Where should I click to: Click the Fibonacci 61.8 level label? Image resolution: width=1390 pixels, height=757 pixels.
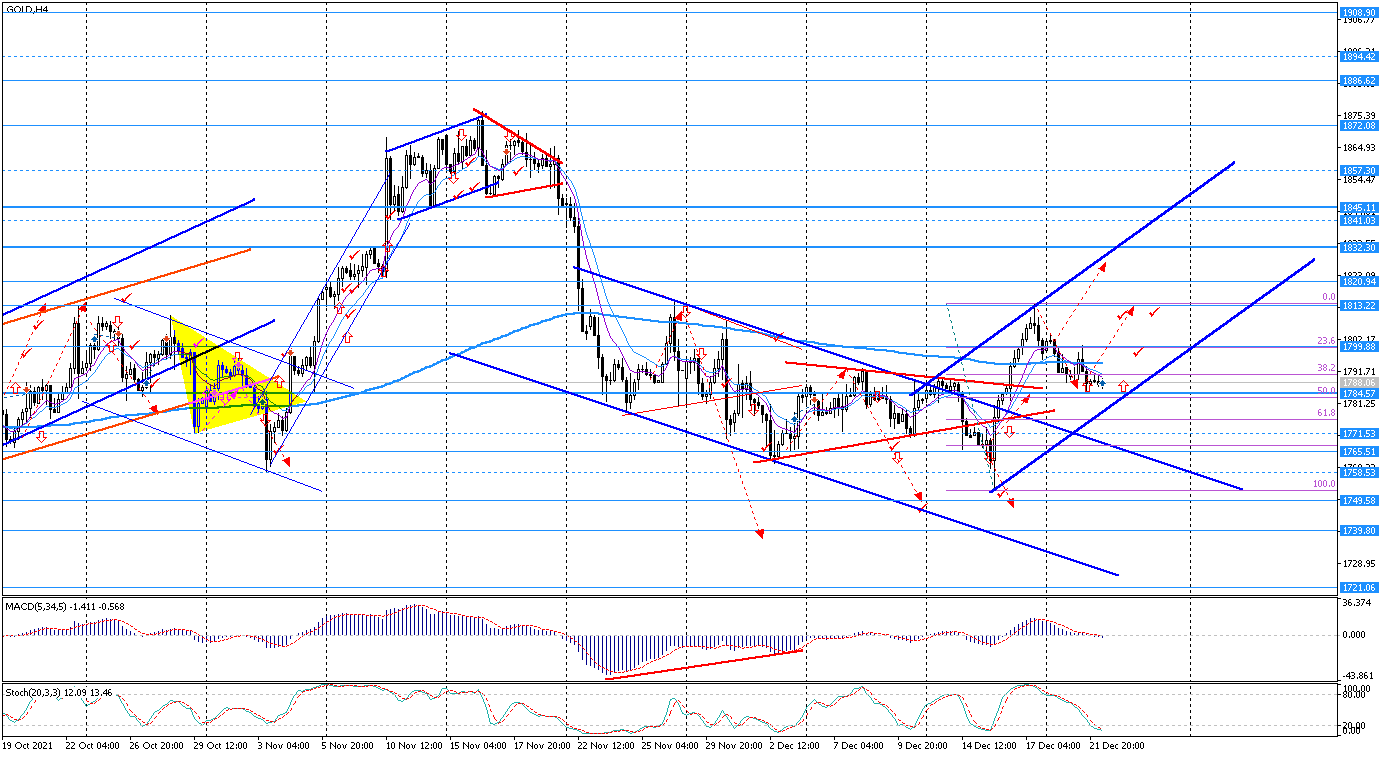(1327, 412)
